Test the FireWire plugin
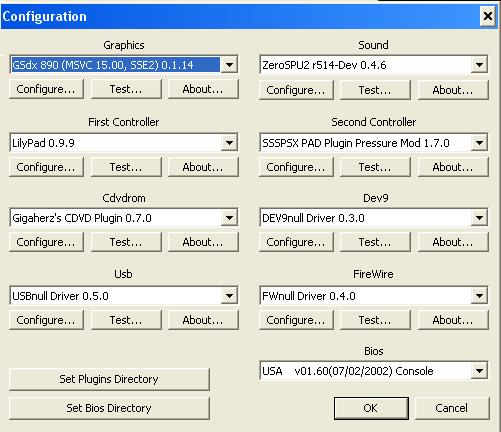This screenshot has height=432, width=501. click(375, 320)
